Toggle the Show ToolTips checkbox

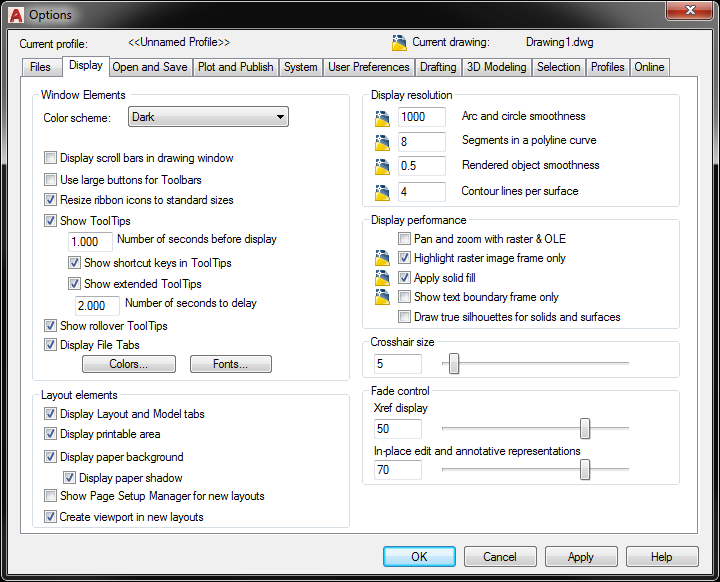[x=50, y=220]
